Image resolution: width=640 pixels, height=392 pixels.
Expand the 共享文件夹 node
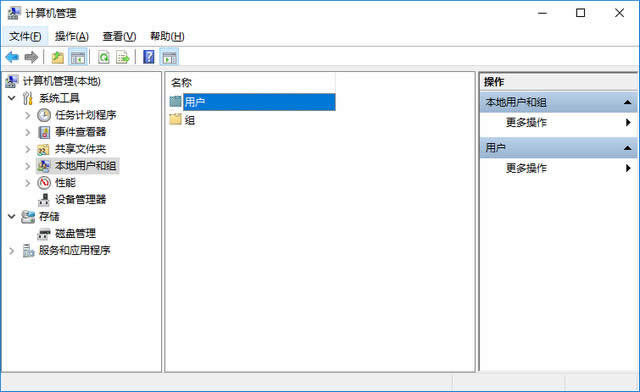tap(28, 149)
